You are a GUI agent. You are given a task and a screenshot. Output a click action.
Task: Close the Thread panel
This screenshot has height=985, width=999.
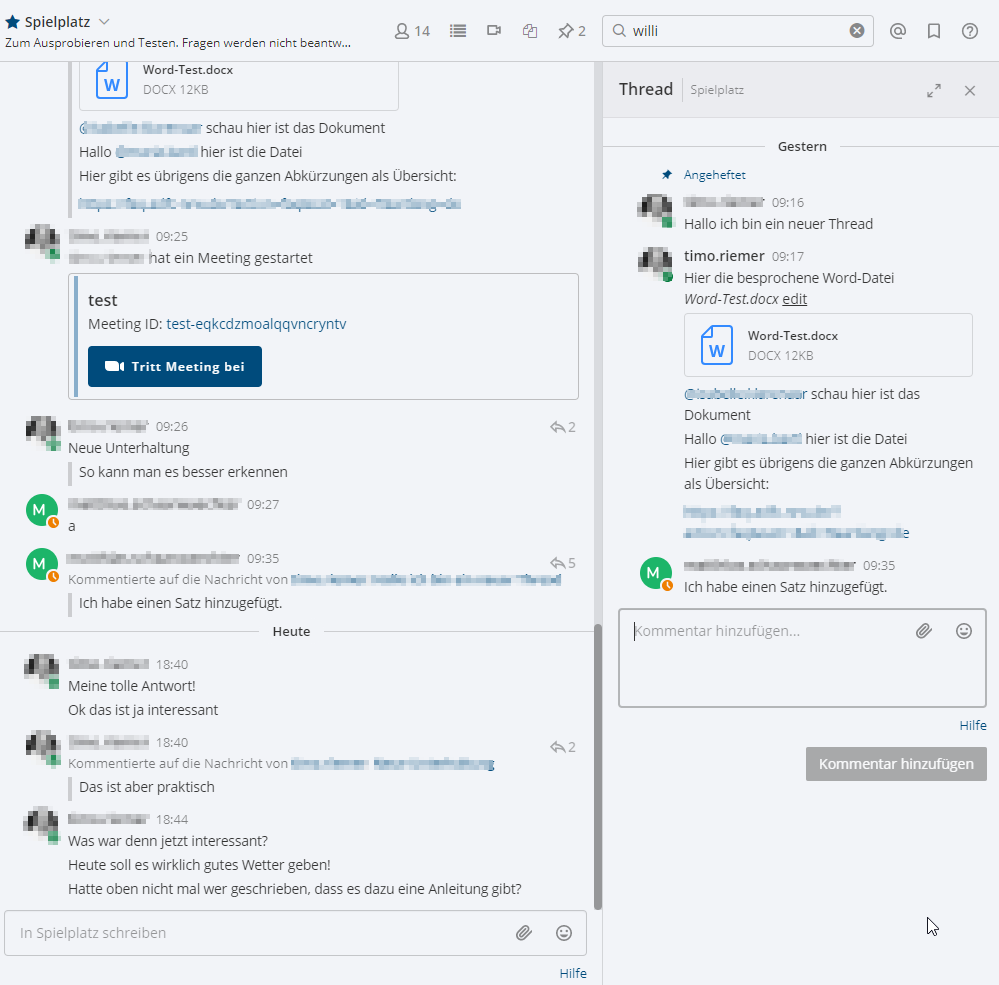pyautogui.click(x=970, y=90)
